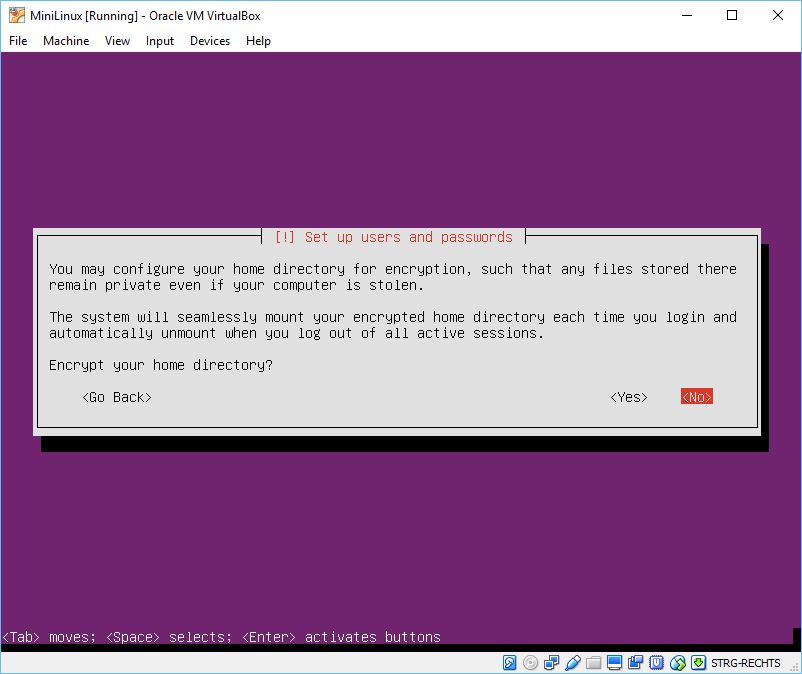Open the Machine menu

coord(66,41)
